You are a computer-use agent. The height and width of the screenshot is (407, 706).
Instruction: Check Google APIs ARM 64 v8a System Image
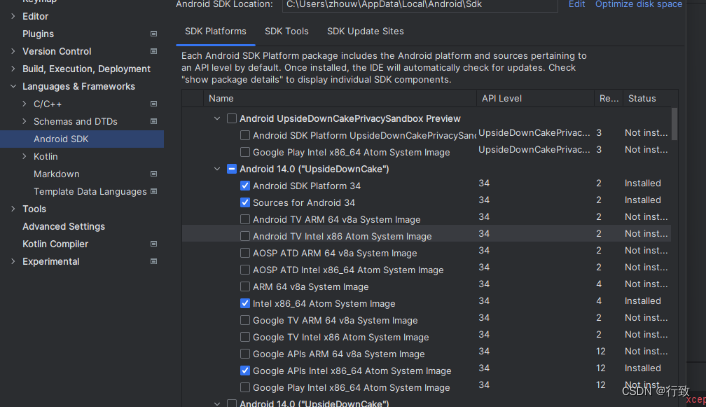pos(245,354)
